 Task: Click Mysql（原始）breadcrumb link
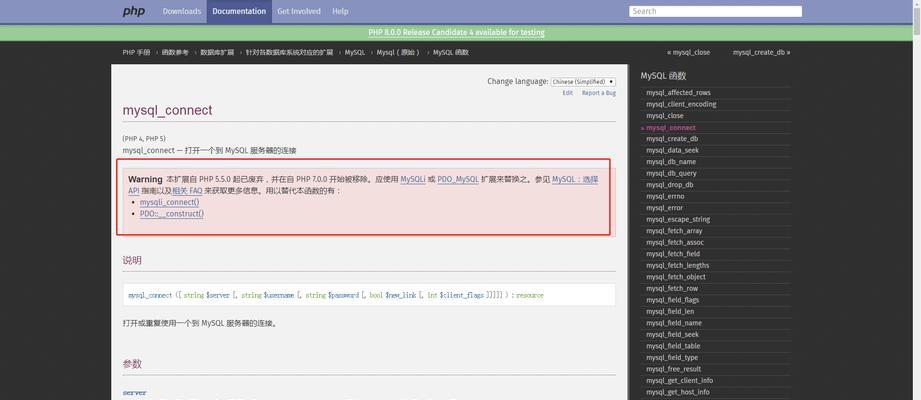(x=399, y=52)
